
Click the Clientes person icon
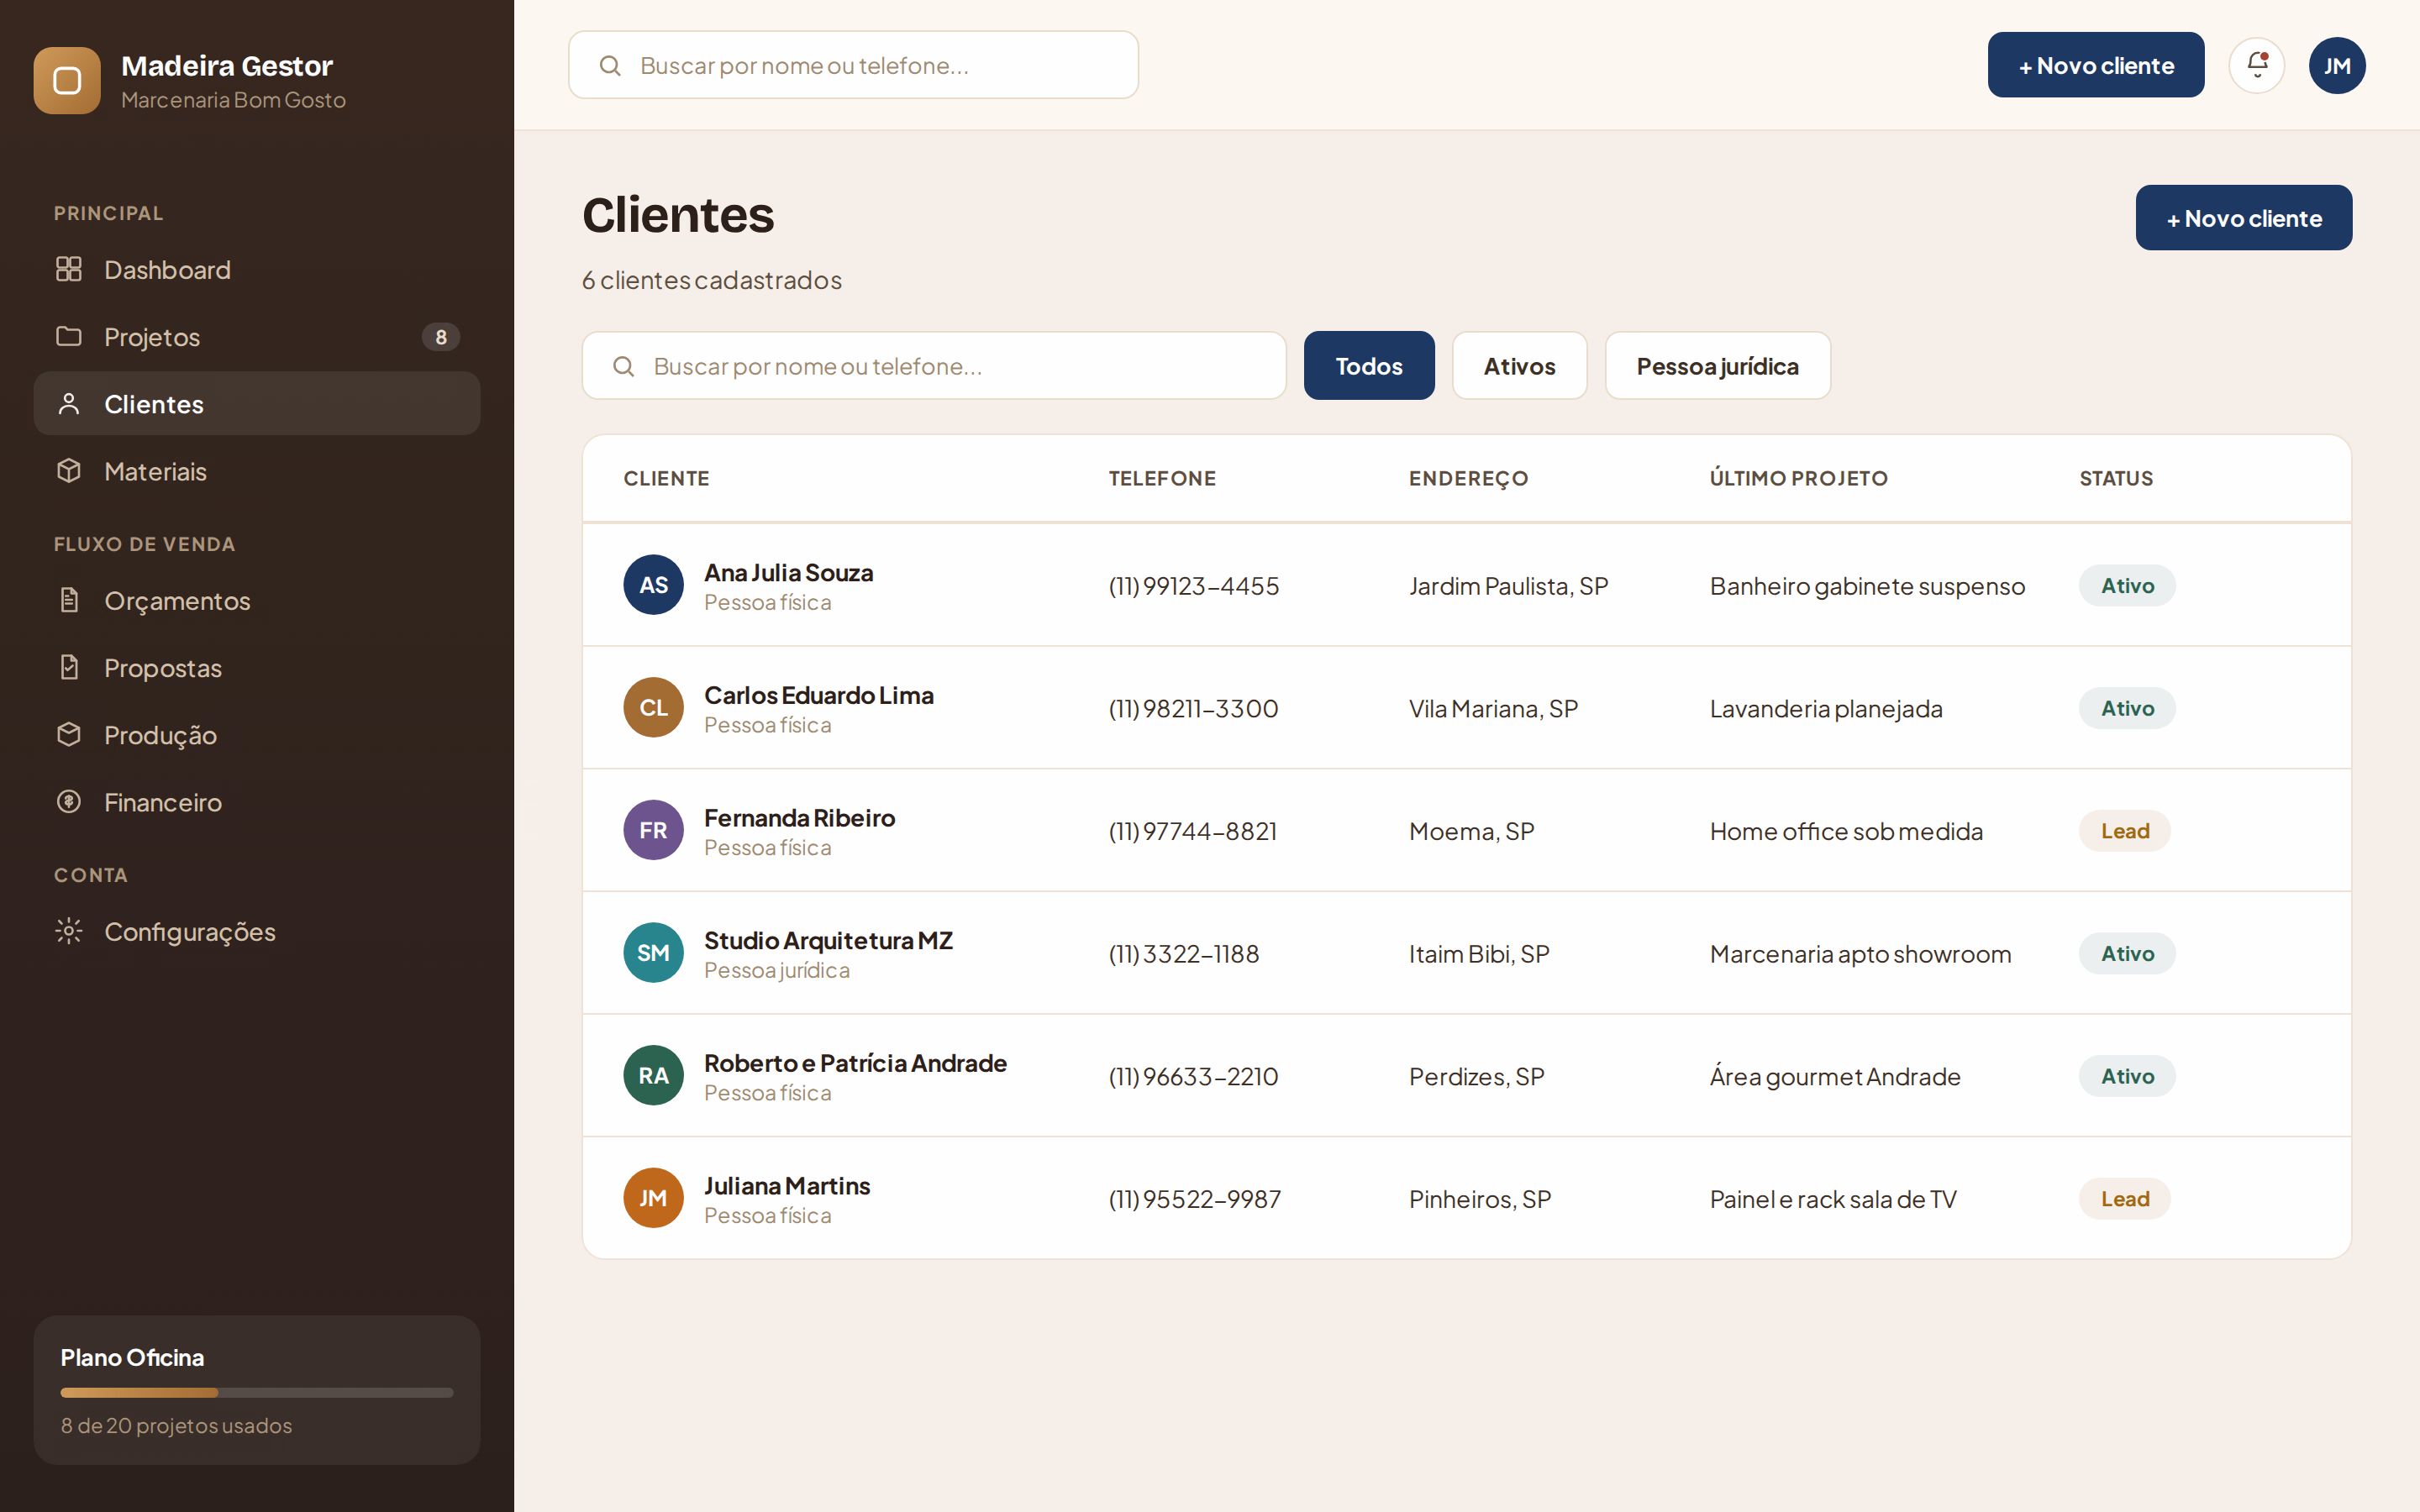(69, 404)
